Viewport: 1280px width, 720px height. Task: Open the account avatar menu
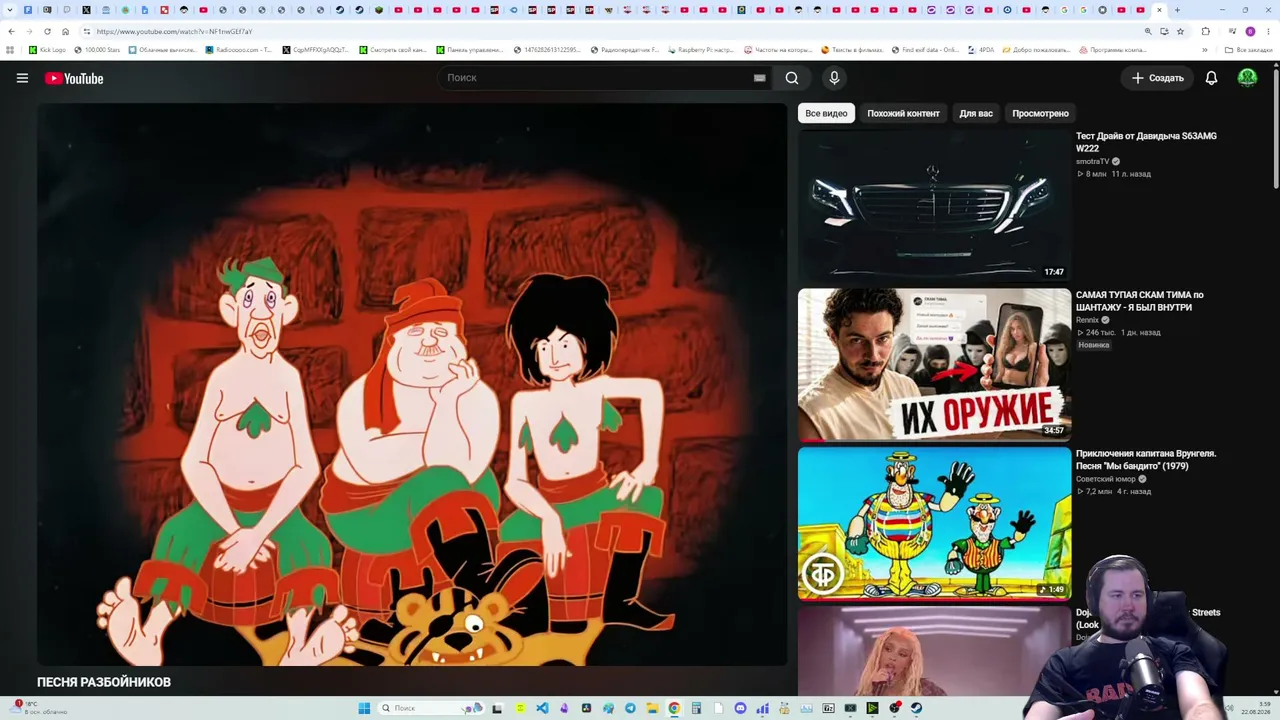pos(1247,78)
